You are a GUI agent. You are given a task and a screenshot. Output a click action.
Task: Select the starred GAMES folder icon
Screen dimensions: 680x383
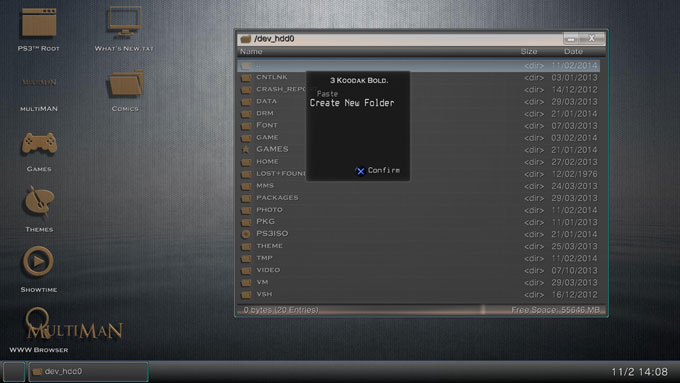click(x=246, y=150)
